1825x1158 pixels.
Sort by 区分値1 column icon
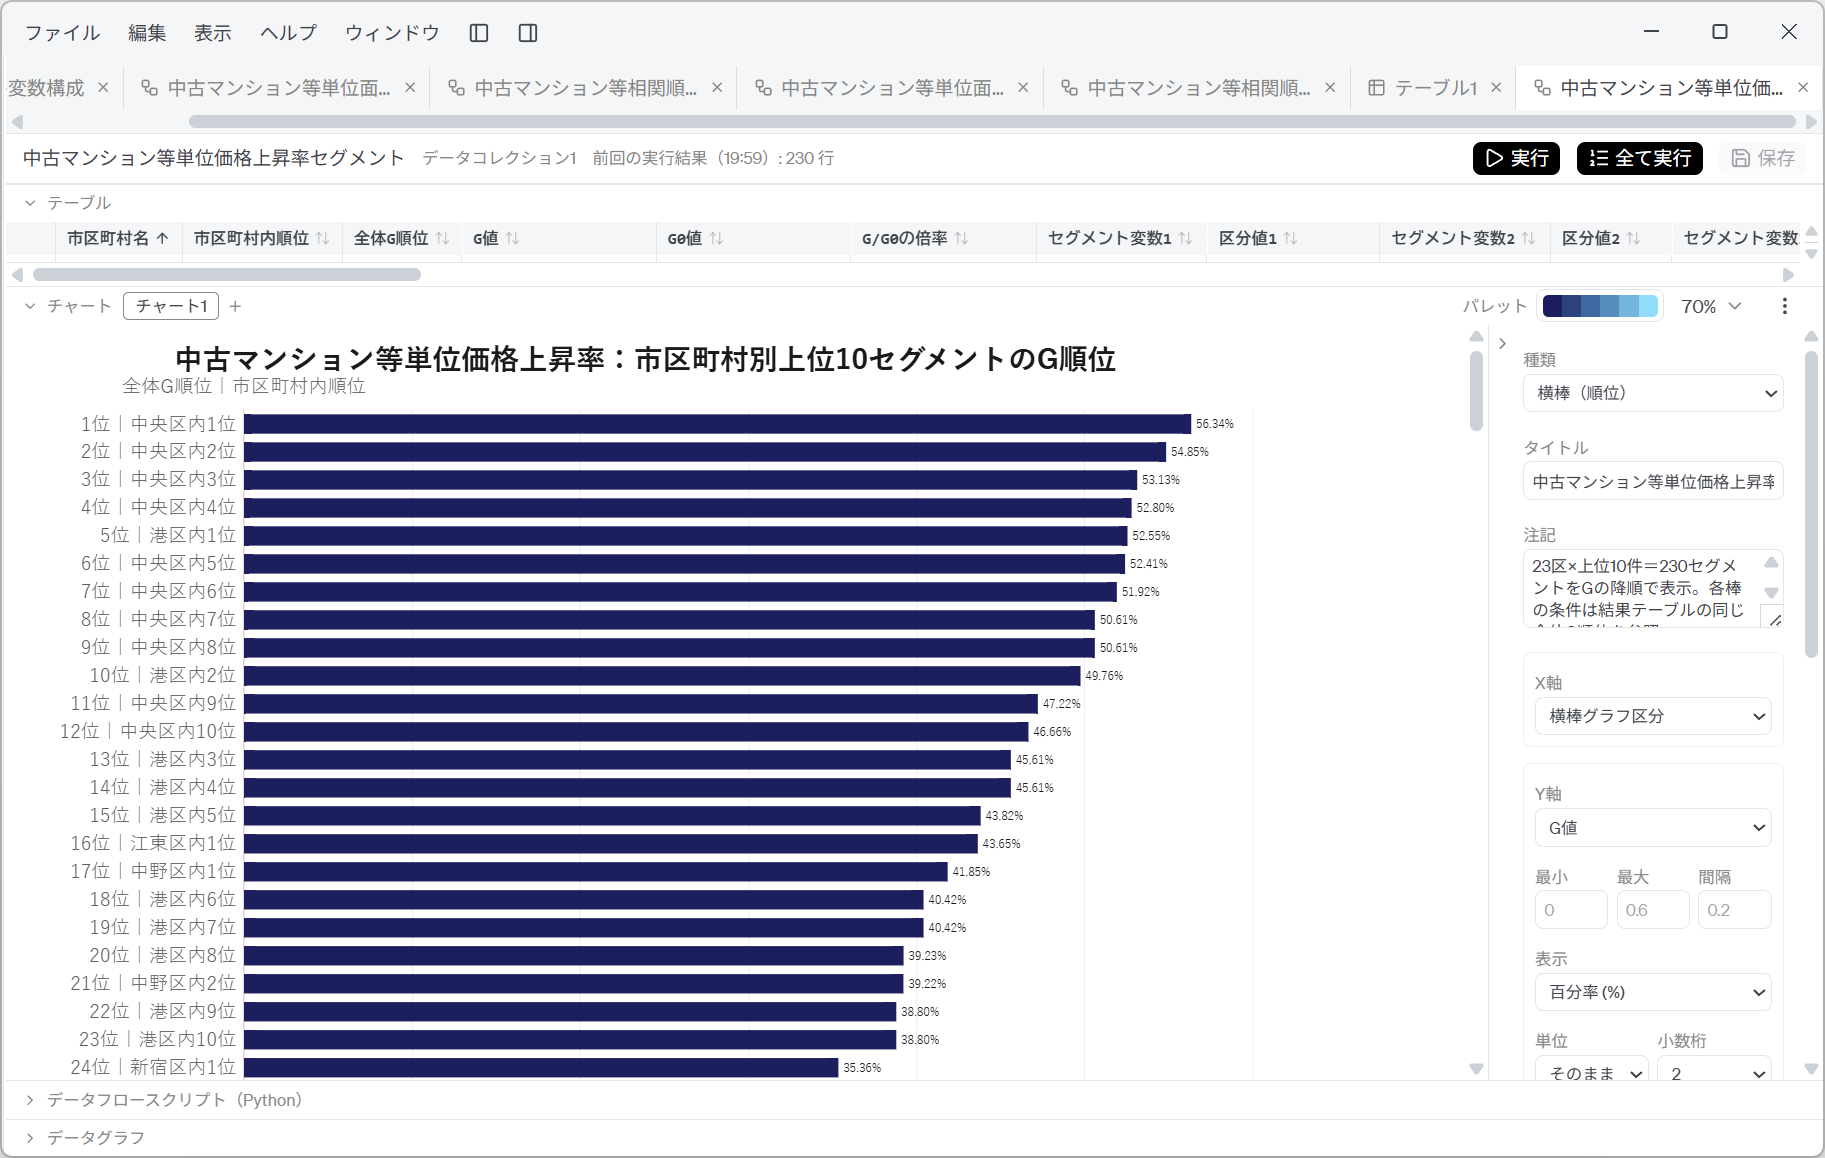point(1290,238)
